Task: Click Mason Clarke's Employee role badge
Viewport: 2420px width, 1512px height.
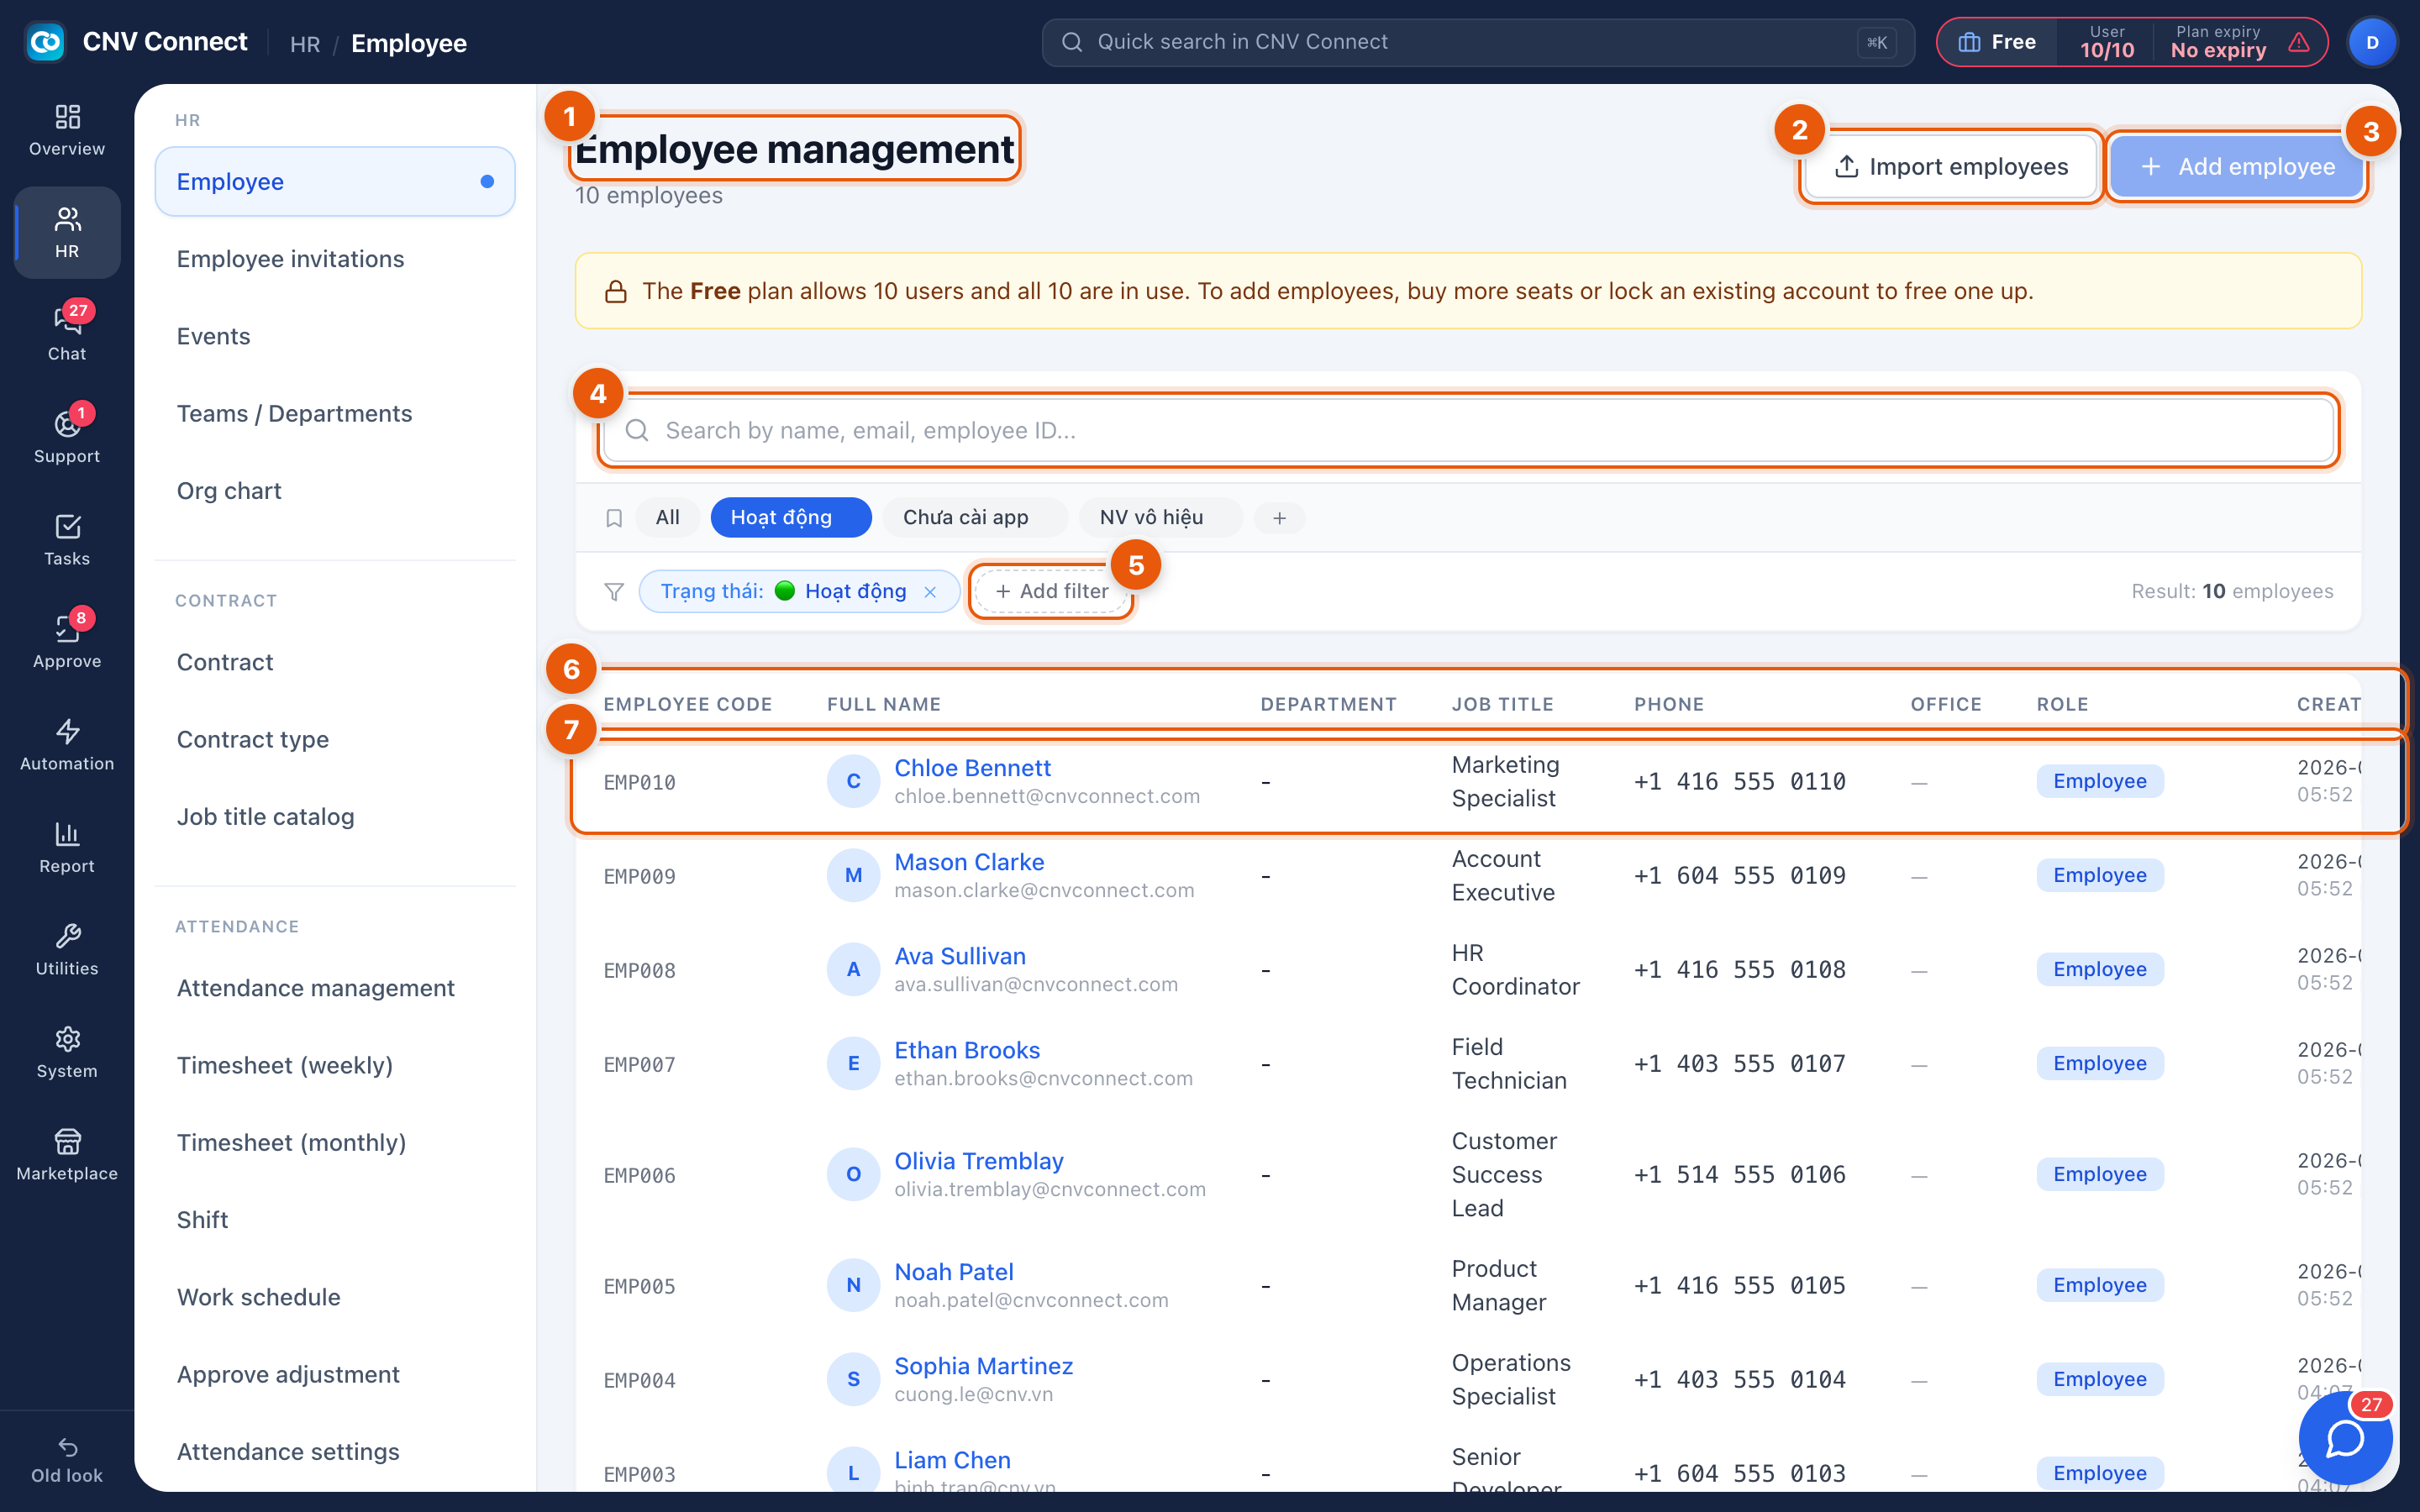Action: pos(2100,875)
